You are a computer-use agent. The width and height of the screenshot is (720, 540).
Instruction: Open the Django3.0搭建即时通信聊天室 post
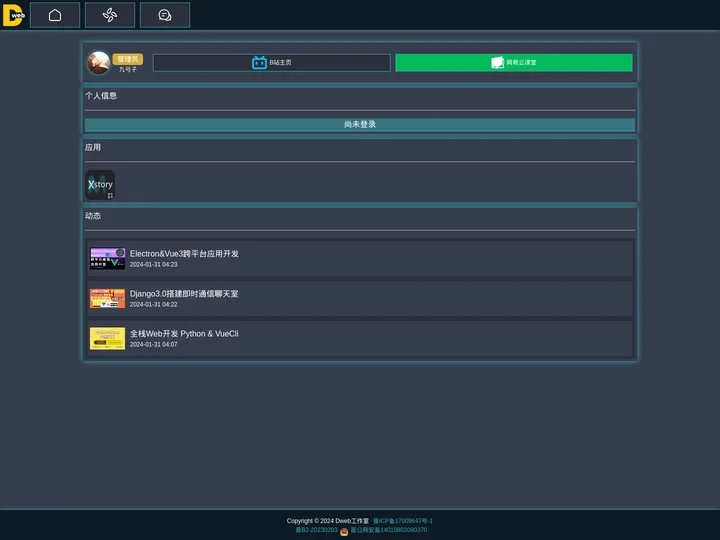360,298
